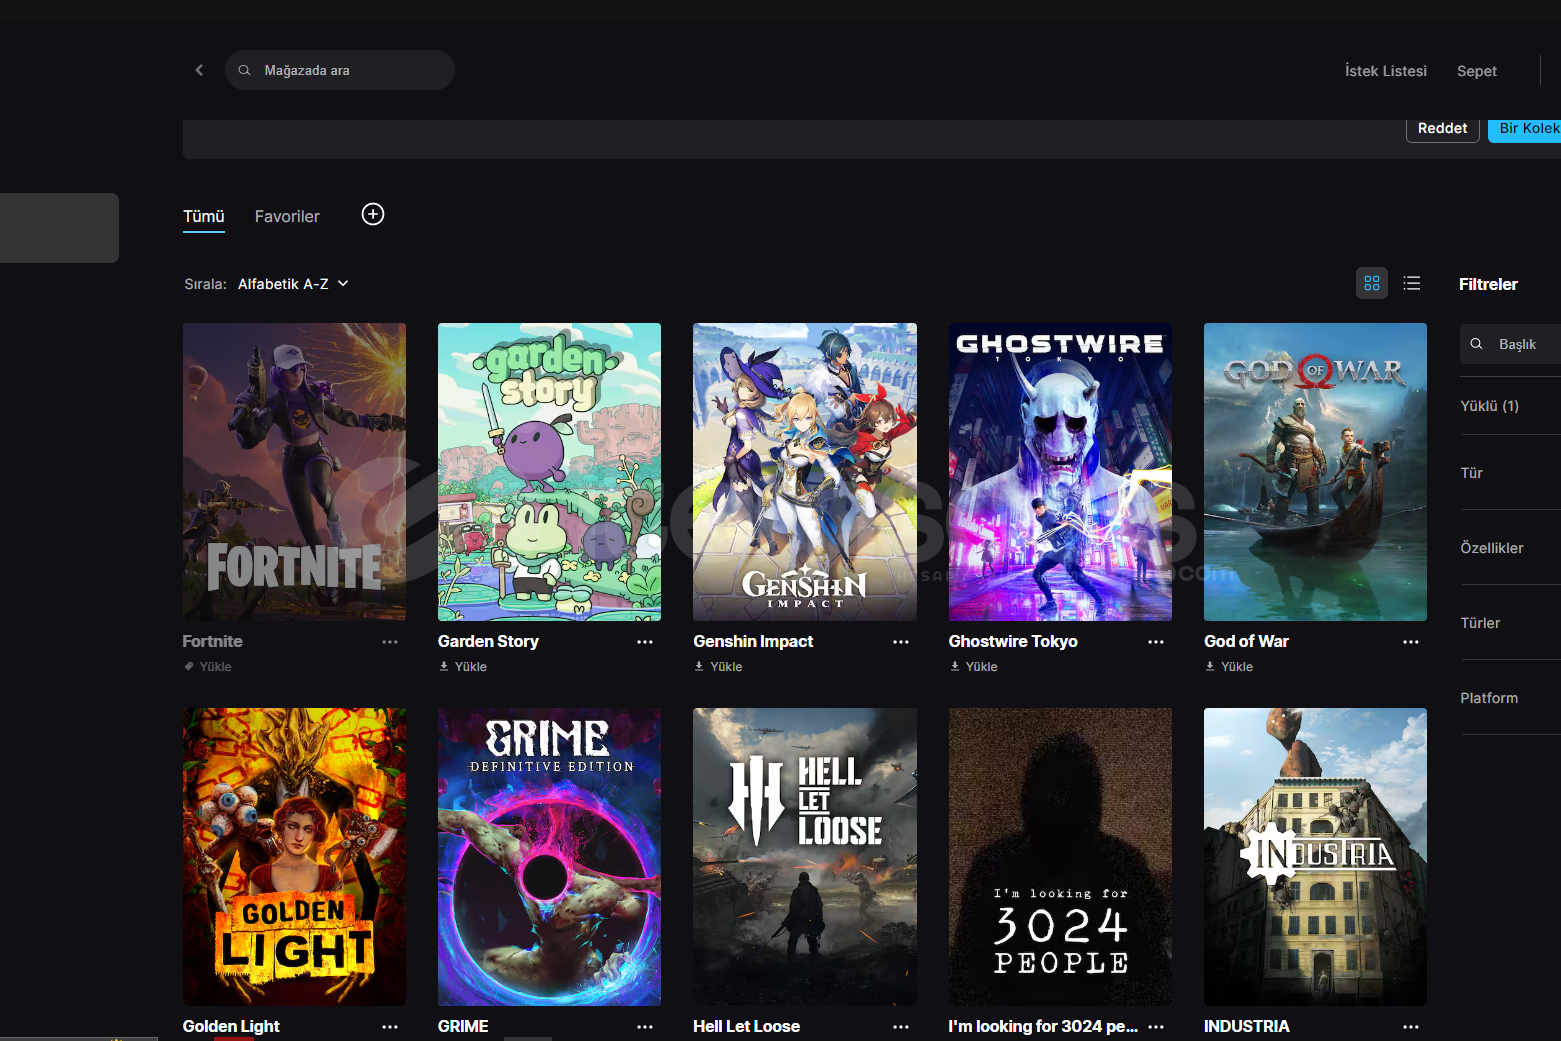Screen dimensions: 1561x1041
Task: Click the Genshin Impact title text
Action: coord(753,642)
